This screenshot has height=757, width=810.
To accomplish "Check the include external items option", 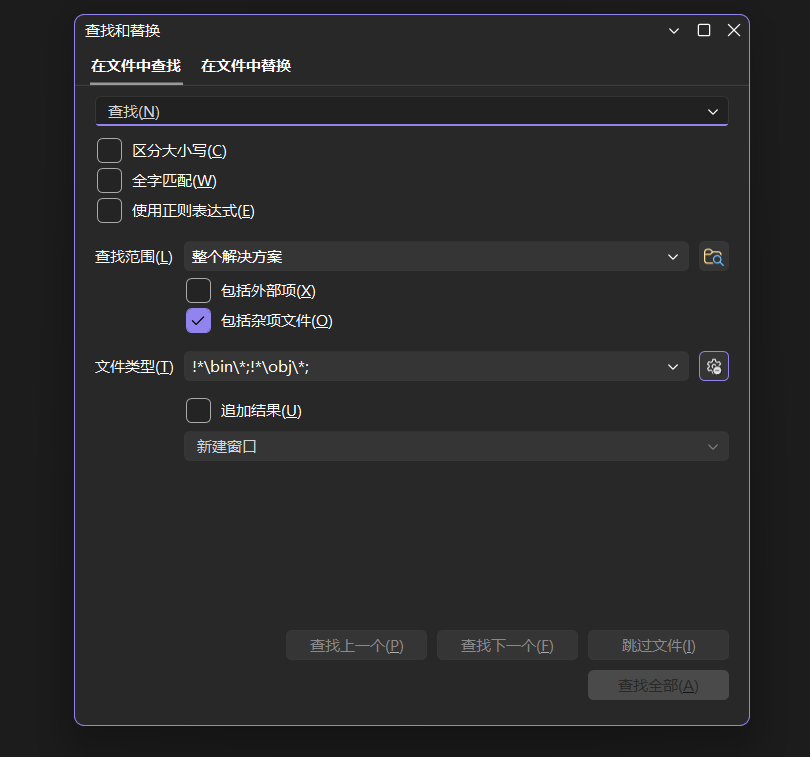I will point(198,290).
